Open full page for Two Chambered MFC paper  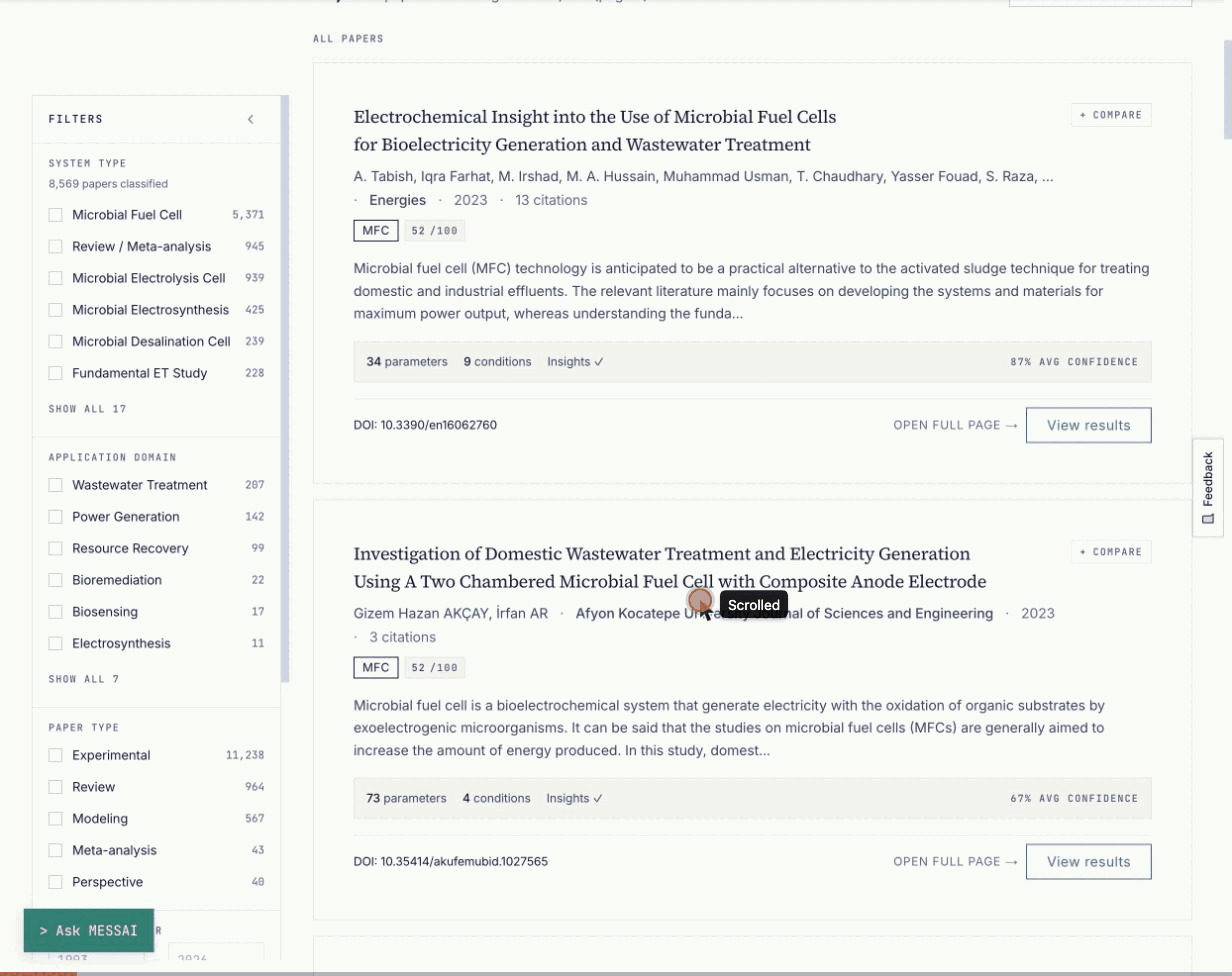click(955, 862)
